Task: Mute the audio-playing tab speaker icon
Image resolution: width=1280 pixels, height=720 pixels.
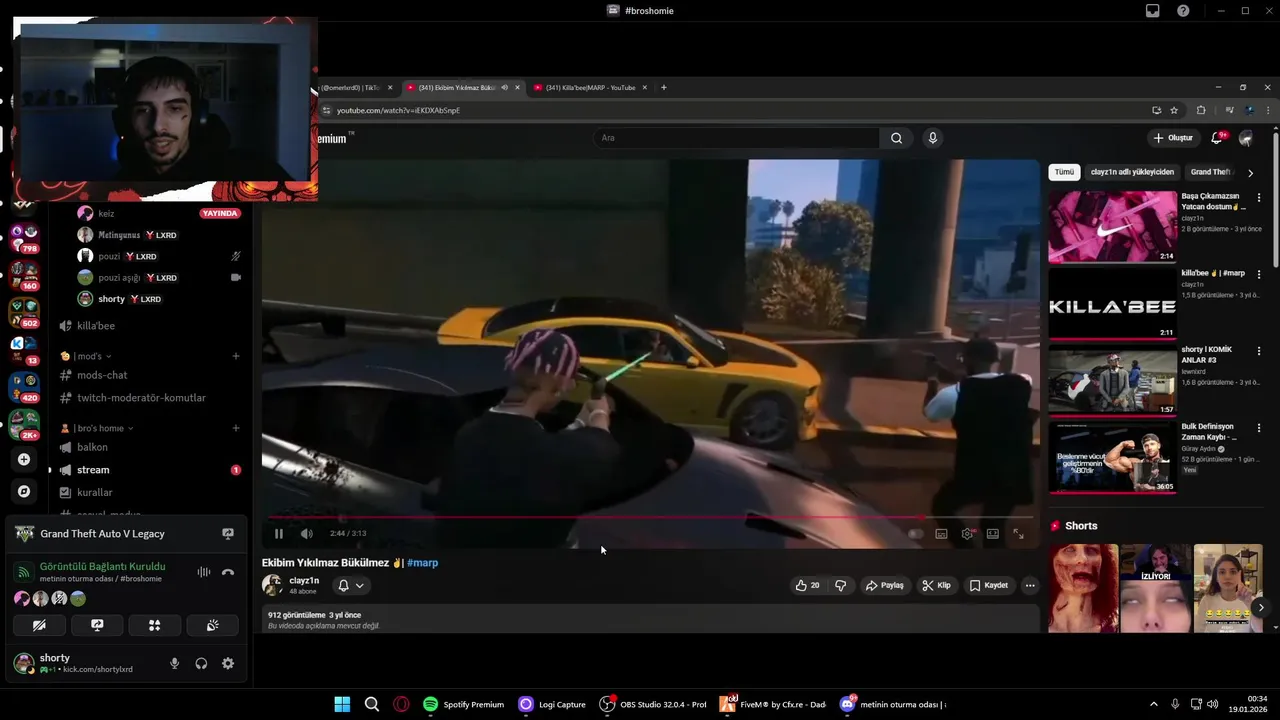Action: tap(504, 88)
